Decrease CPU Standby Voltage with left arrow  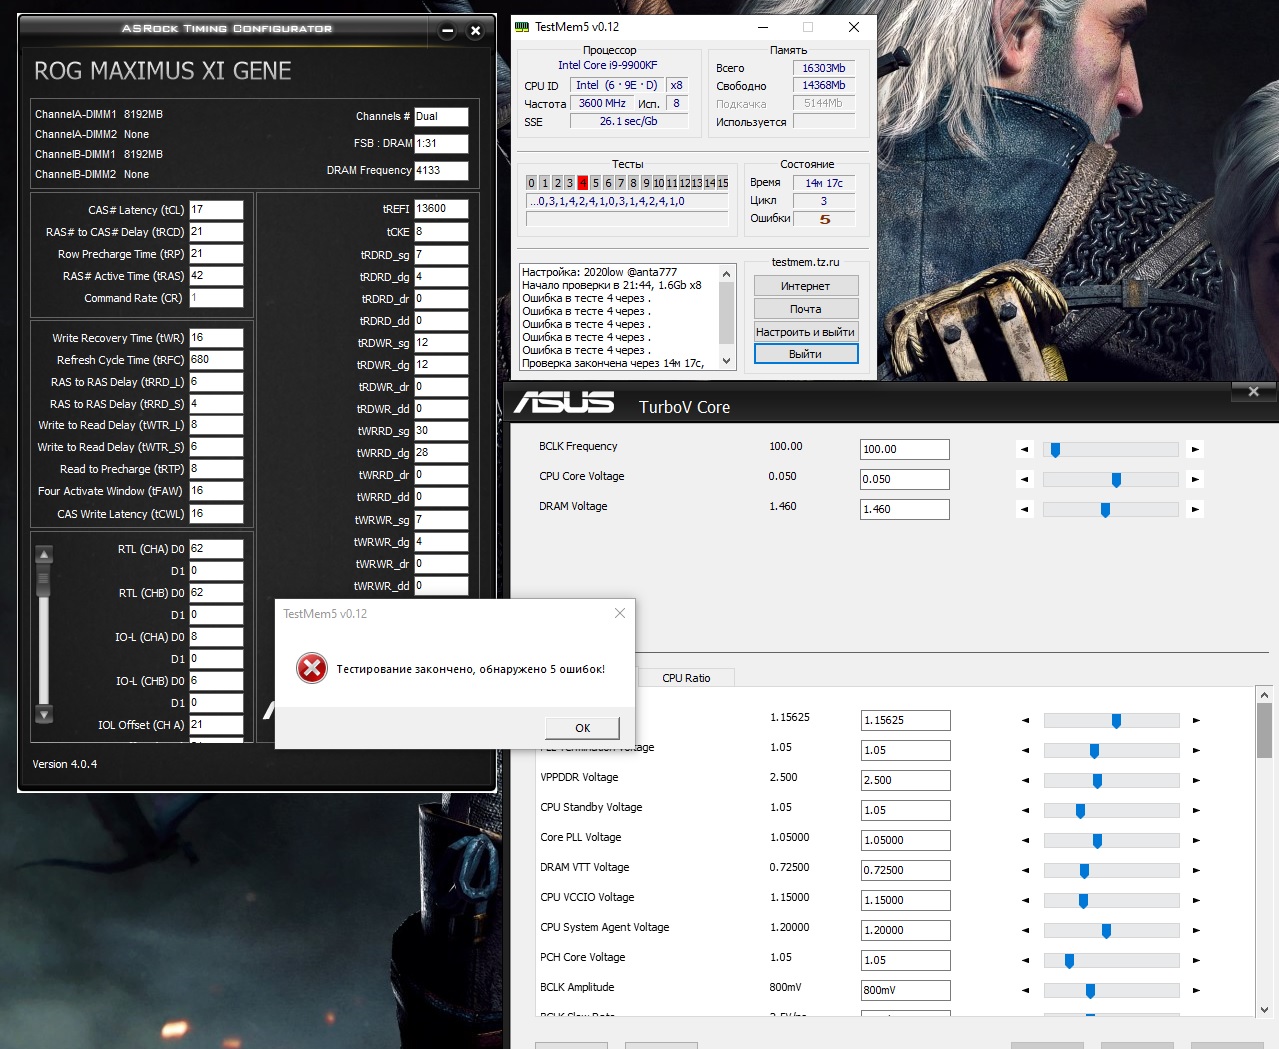coord(1025,810)
